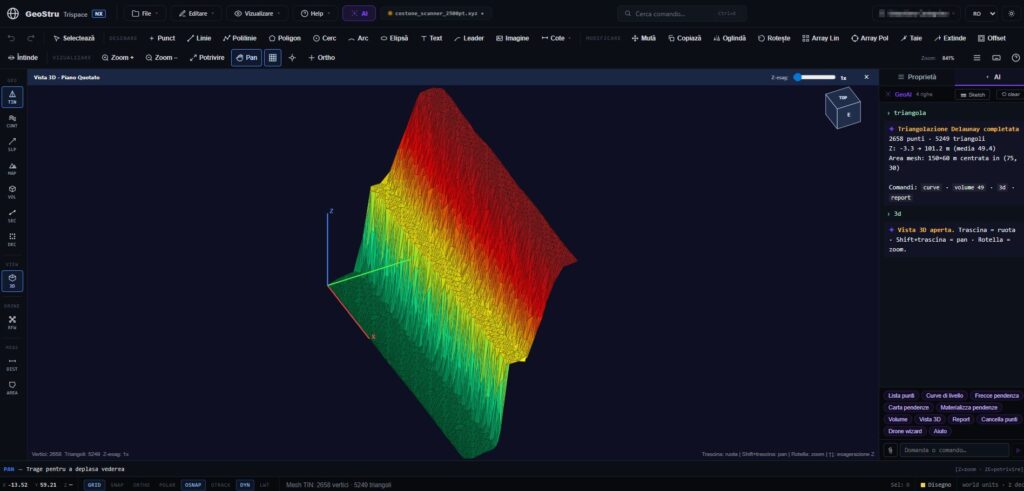Choose the Linie drawing tool

[x=199, y=39]
